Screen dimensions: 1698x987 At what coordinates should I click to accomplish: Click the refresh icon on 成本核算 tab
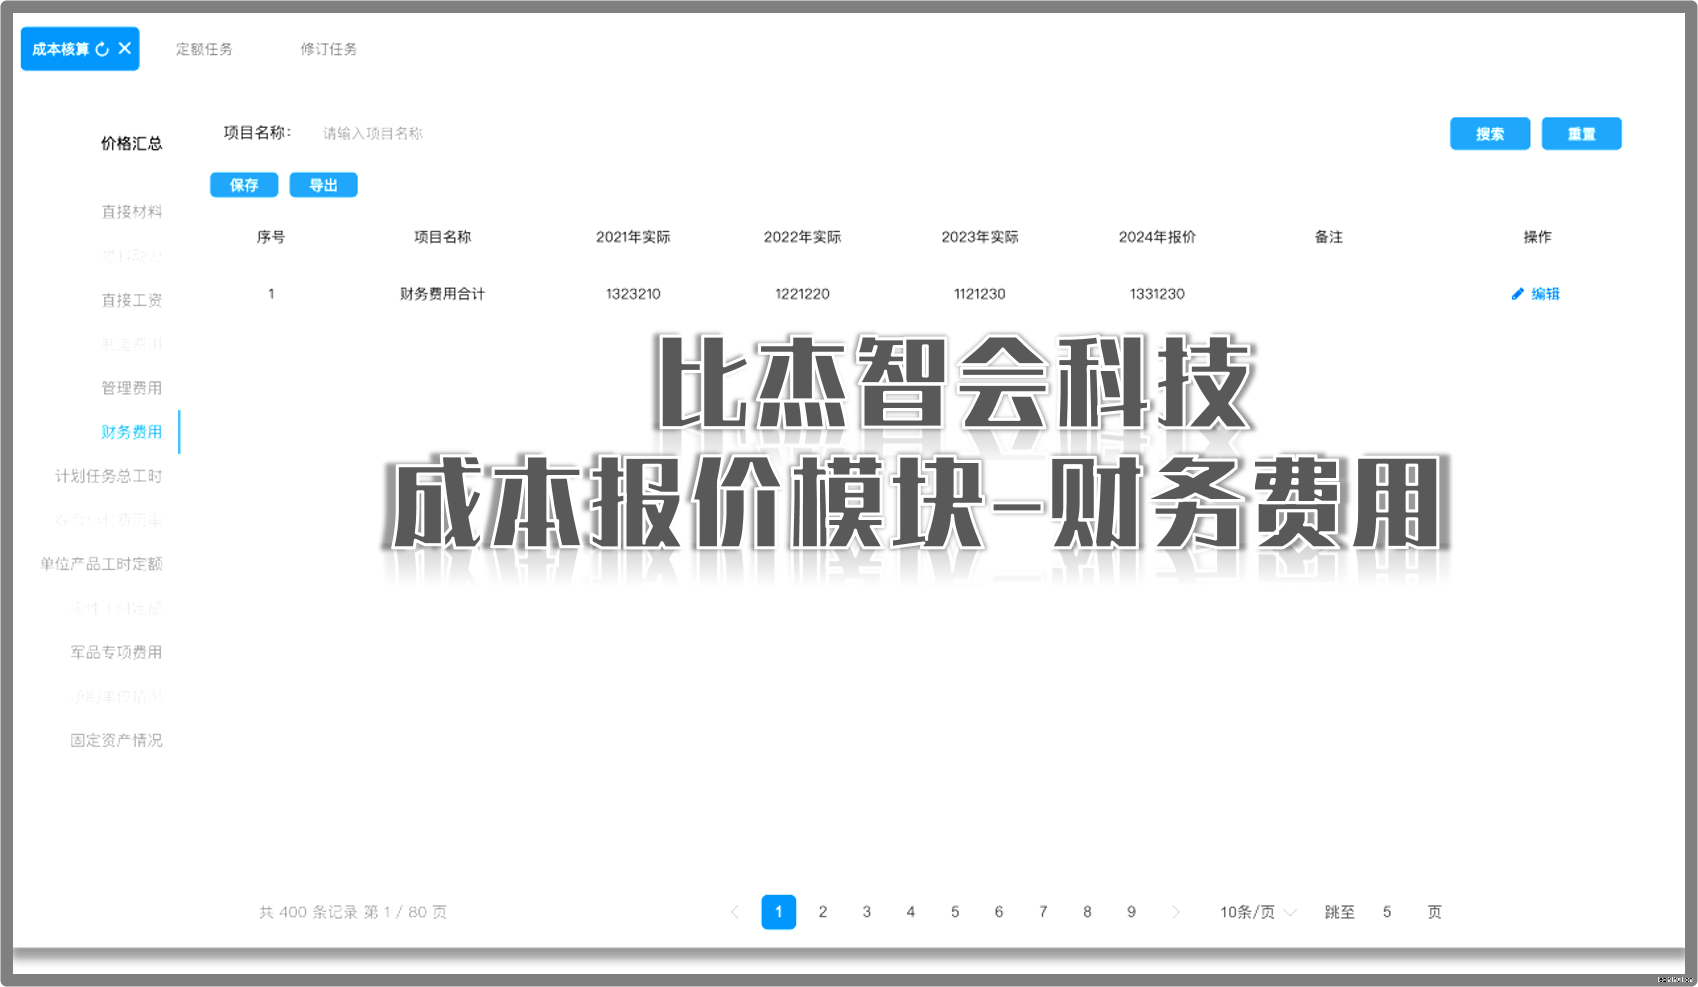point(102,49)
